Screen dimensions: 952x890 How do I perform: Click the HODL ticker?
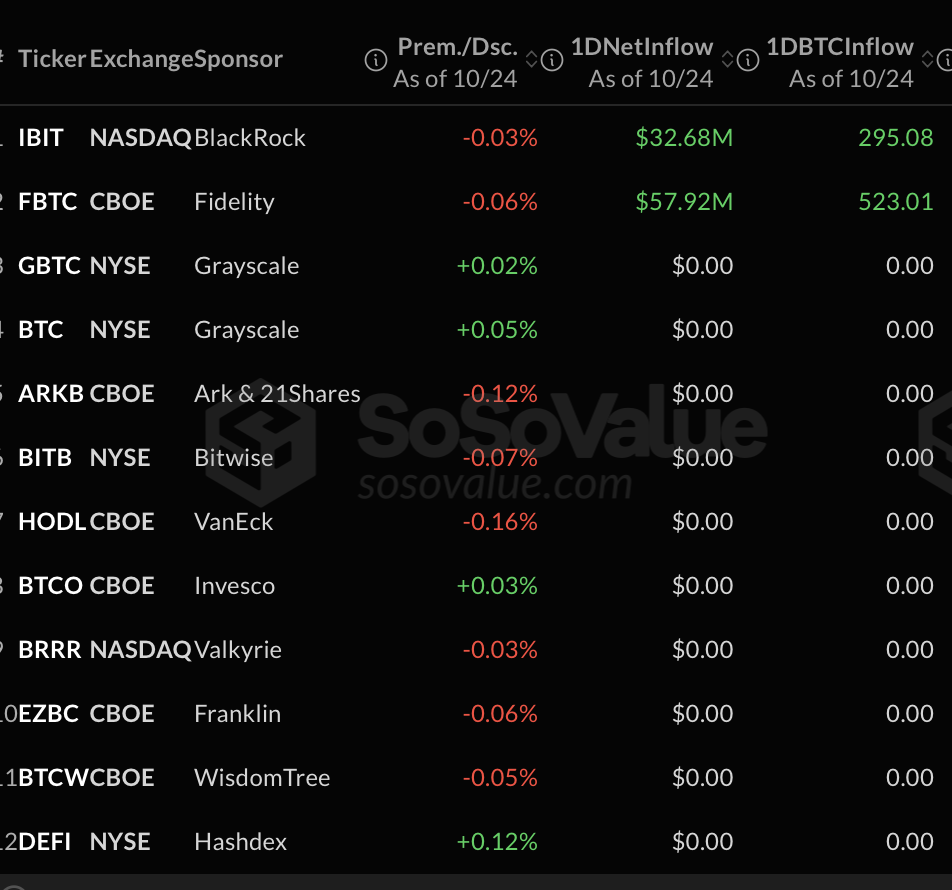[x=51, y=522]
